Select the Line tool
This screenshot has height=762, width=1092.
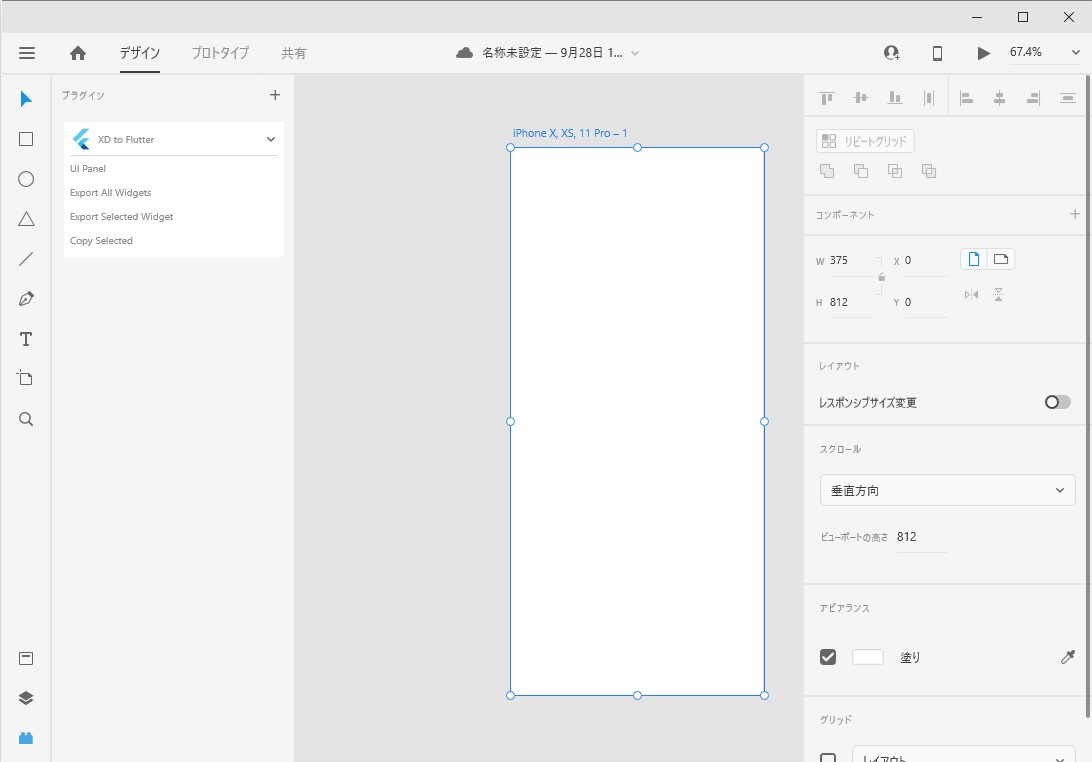coord(26,259)
